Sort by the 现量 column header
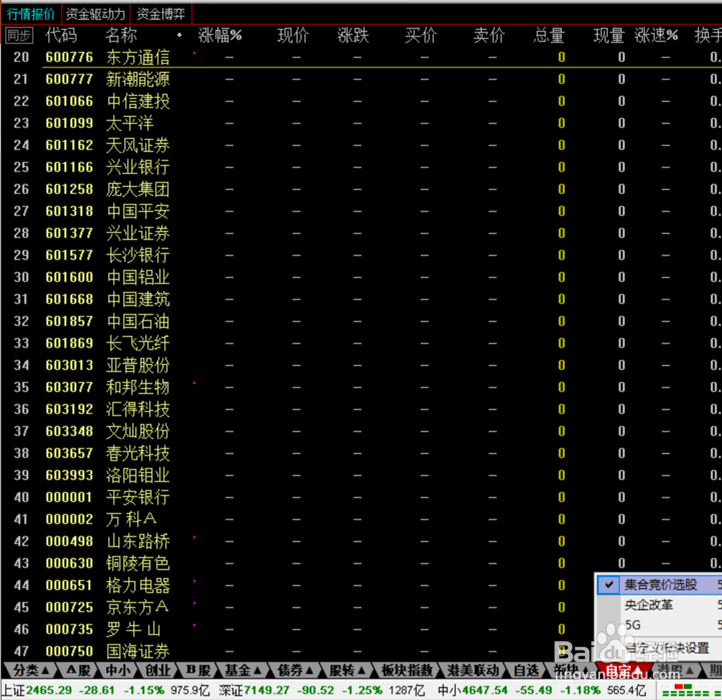 (x=609, y=35)
